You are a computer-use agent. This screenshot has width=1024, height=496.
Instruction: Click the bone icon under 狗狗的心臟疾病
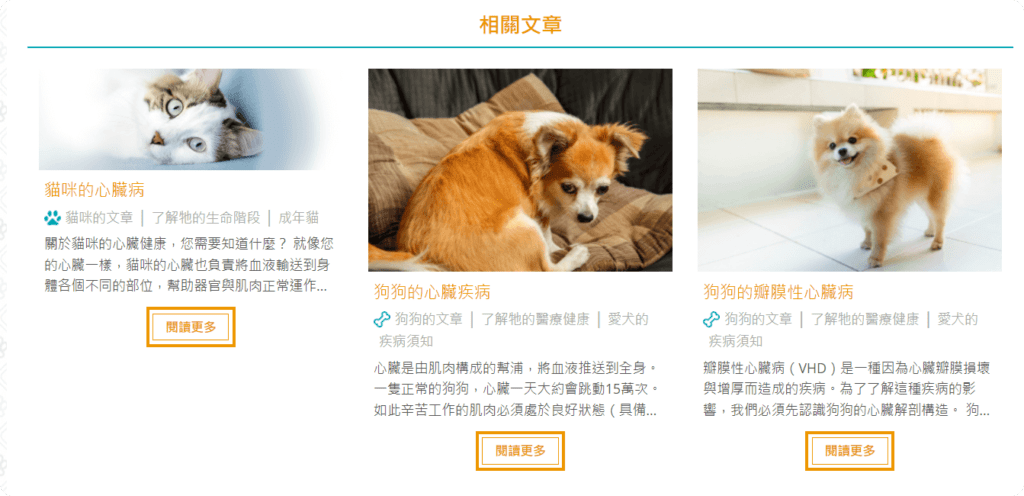[381, 320]
